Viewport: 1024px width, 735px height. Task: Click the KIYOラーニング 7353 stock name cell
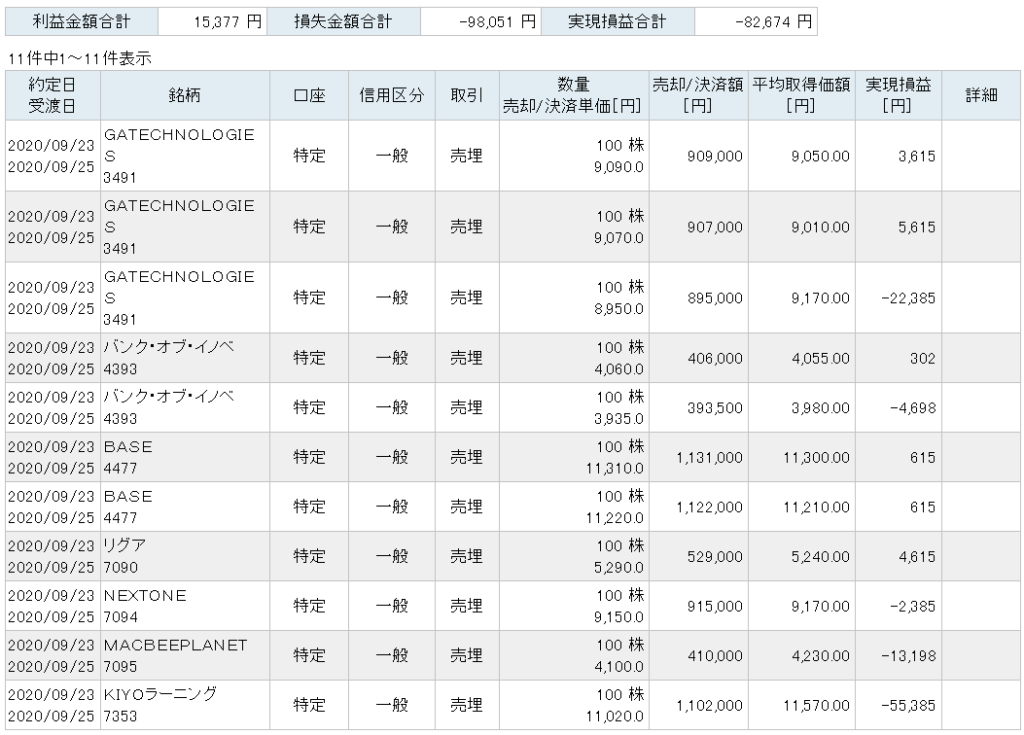[x=185, y=706]
